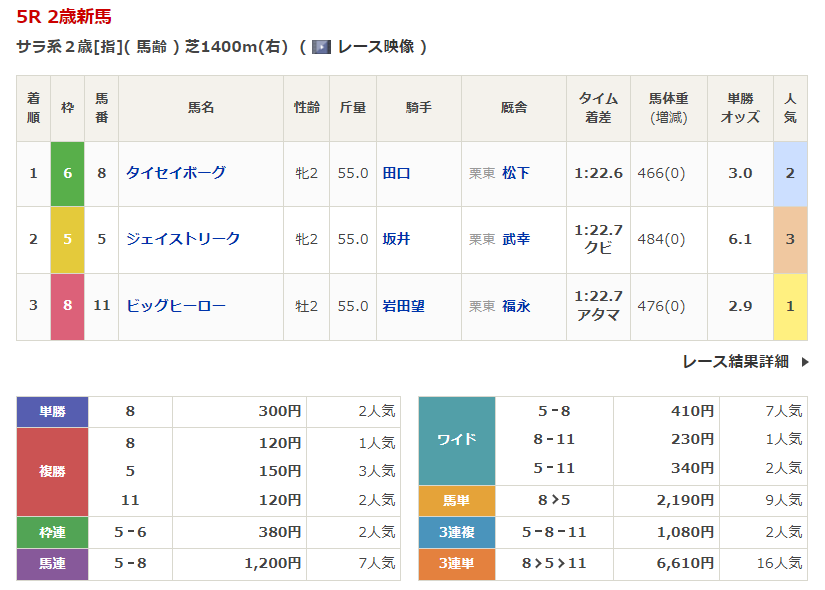Click odds value 3.0
Image resolution: width=825 pixels, height=590 pixels.
(x=740, y=173)
